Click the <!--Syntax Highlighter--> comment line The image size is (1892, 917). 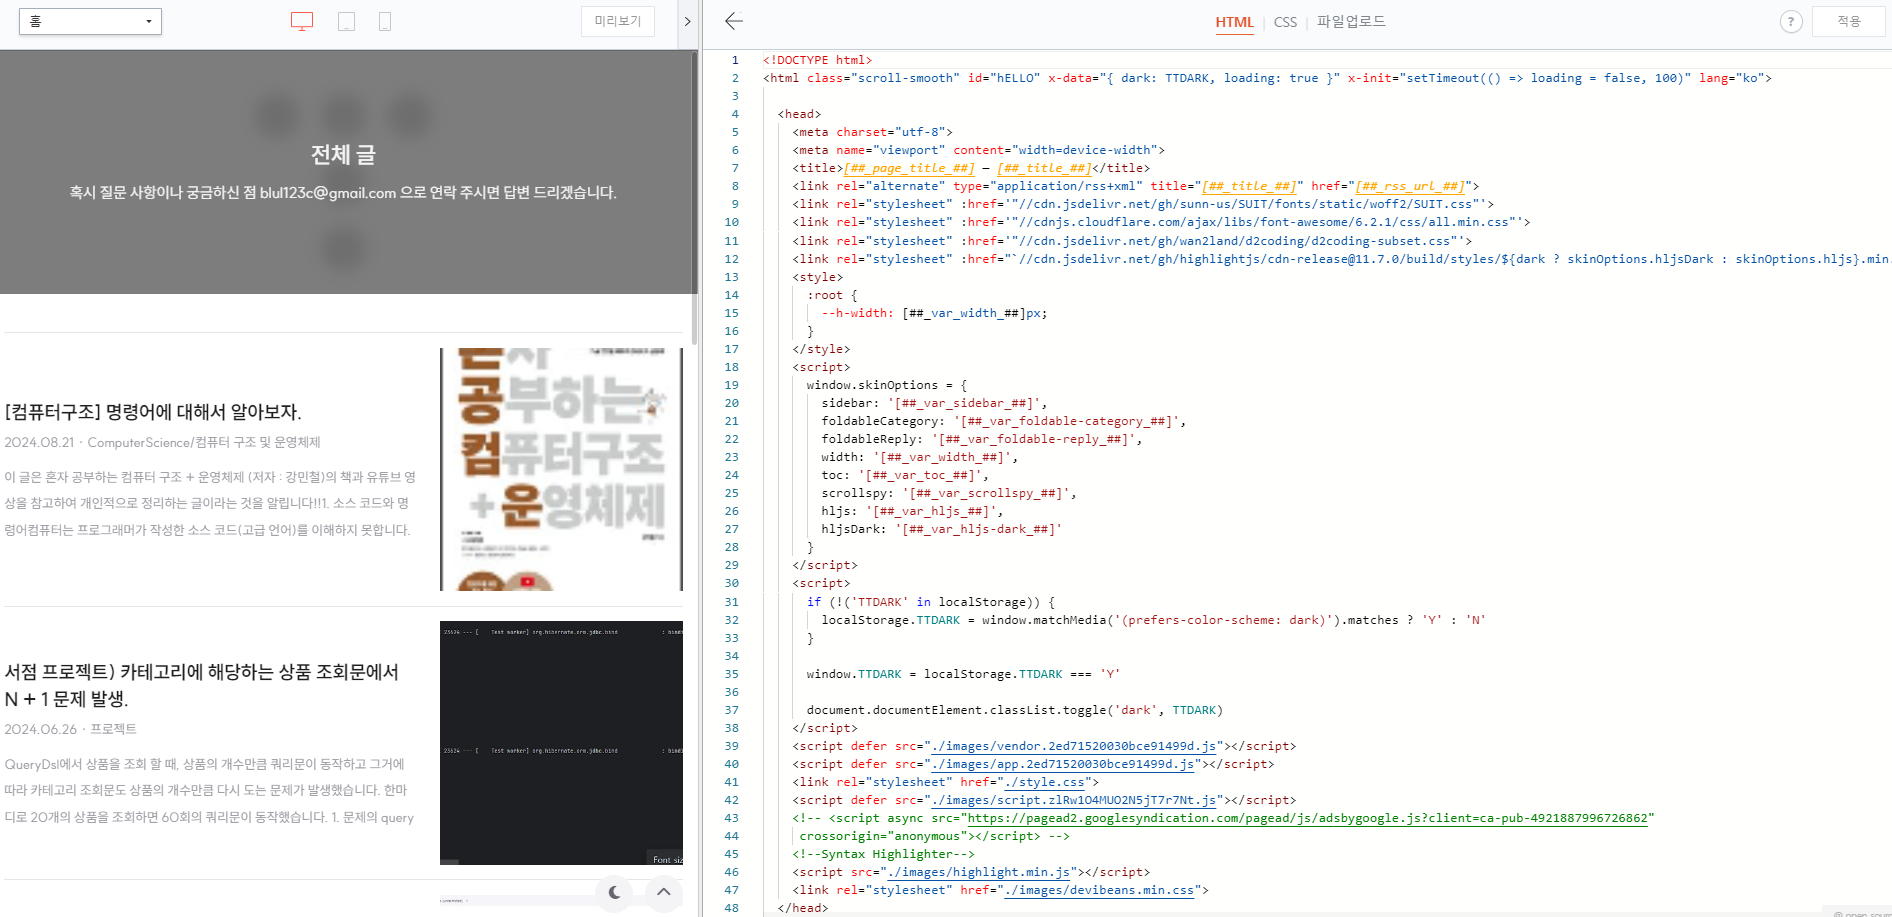coord(883,854)
